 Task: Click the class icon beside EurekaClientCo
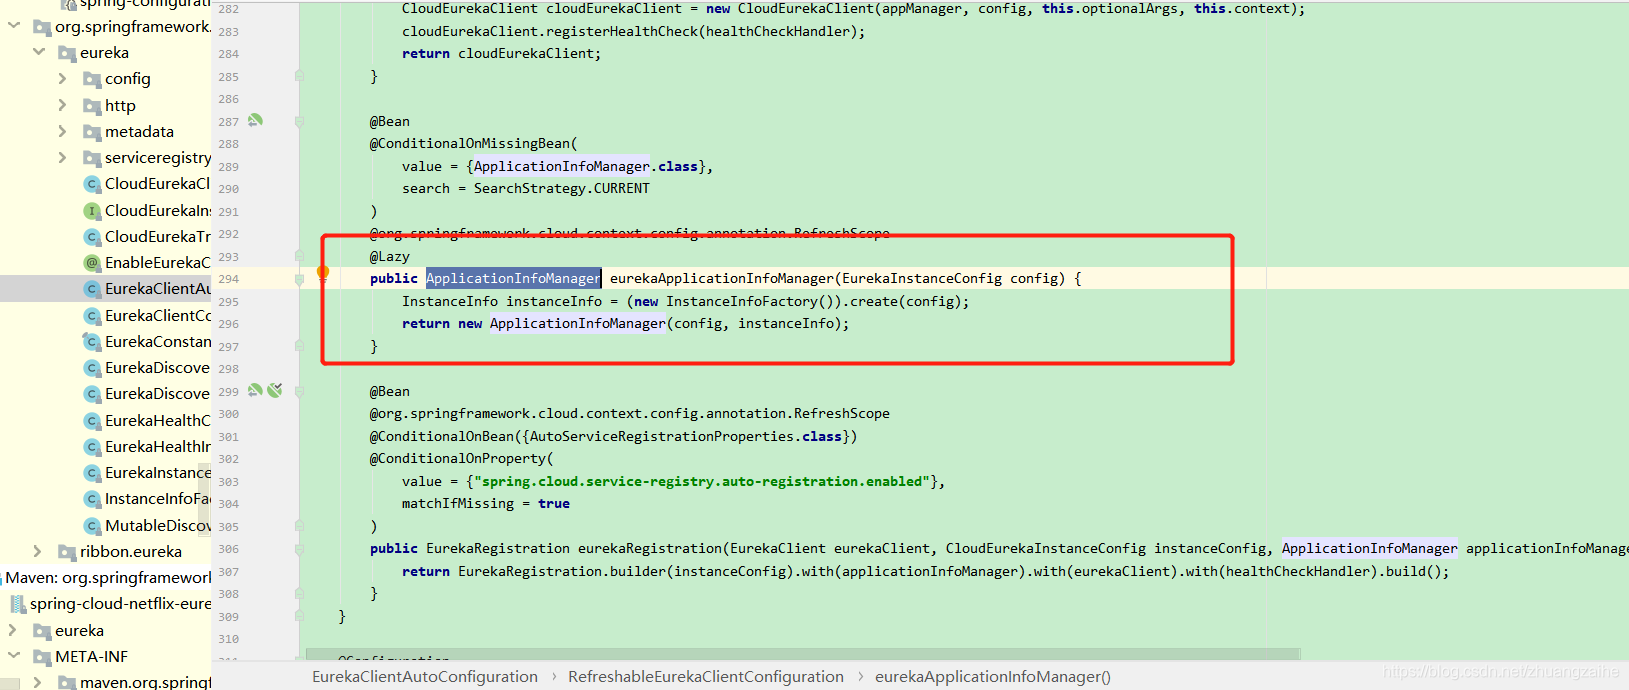point(92,316)
